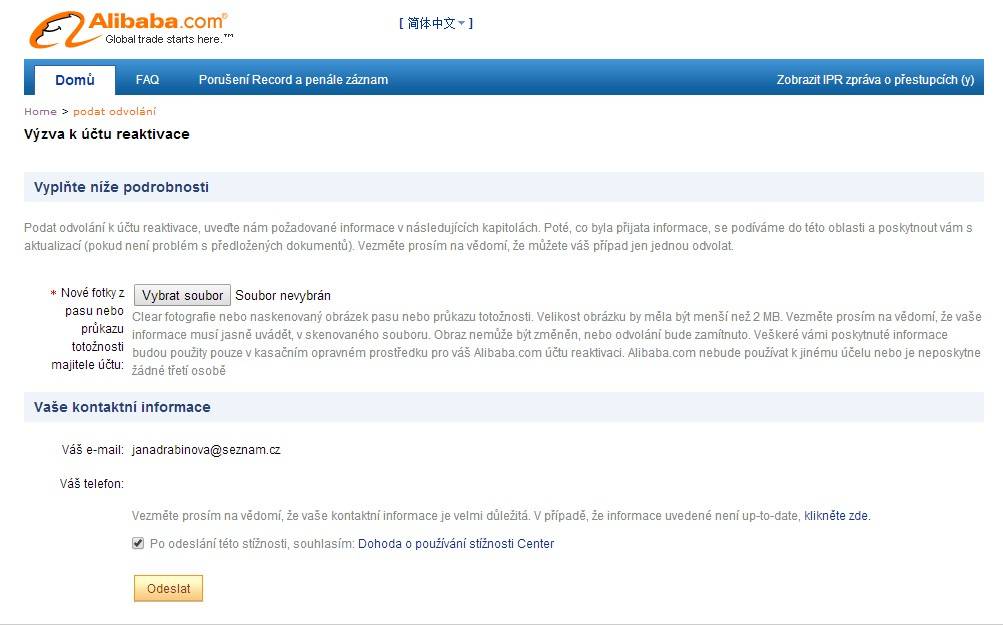The width and height of the screenshot is (1003, 627).
Task: Click the Vyplňte níže podrobnosti section header
Action: tap(503, 187)
